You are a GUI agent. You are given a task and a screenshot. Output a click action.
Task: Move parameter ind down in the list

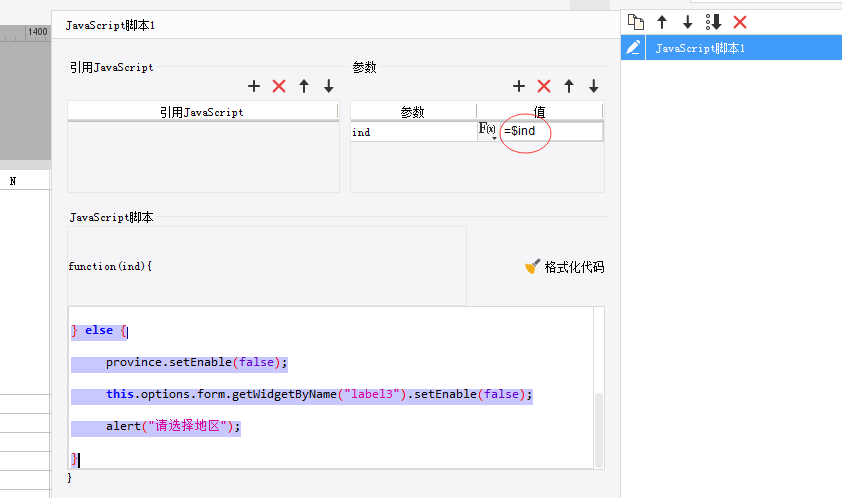pyautogui.click(x=593, y=86)
